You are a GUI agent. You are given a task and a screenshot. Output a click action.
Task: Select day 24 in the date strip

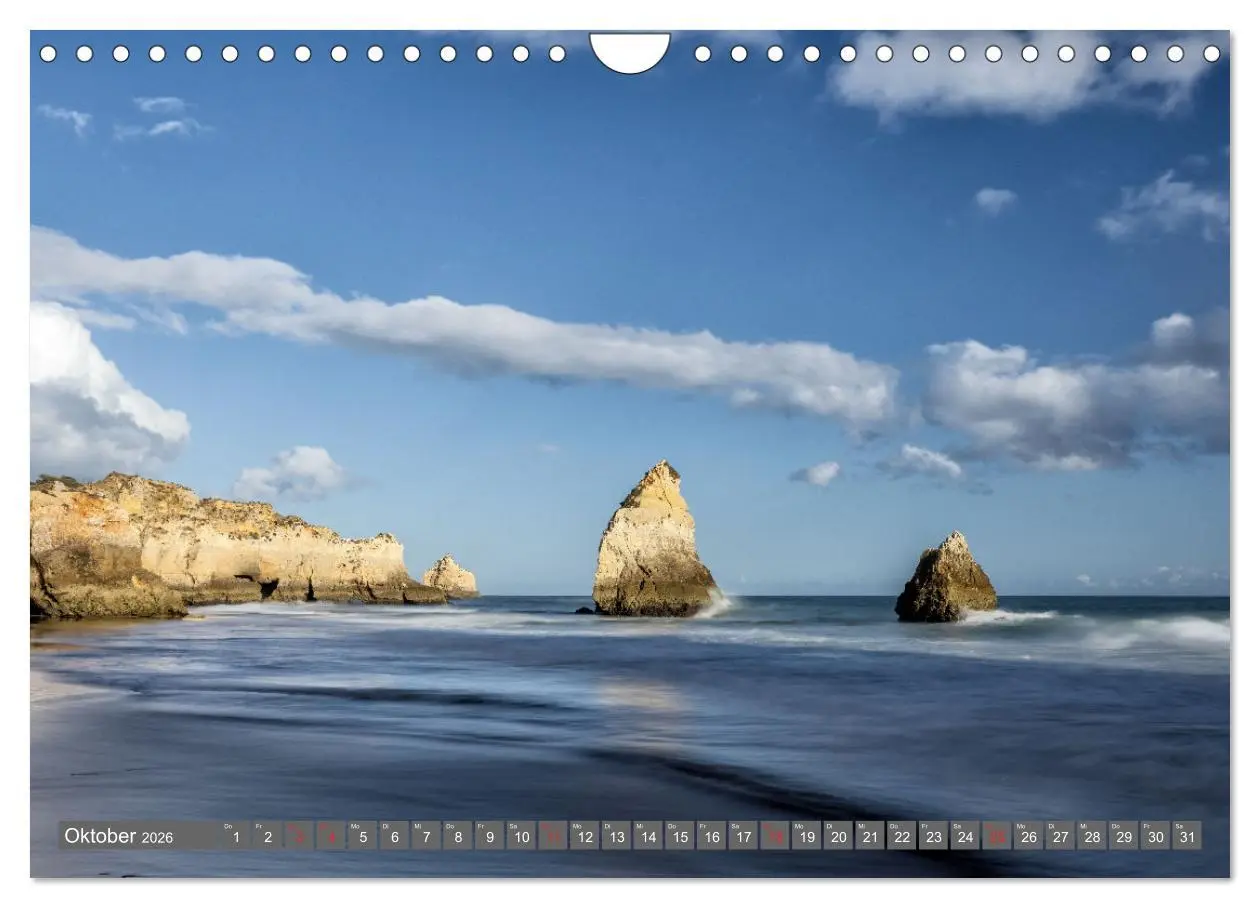click(x=965, y=836)
